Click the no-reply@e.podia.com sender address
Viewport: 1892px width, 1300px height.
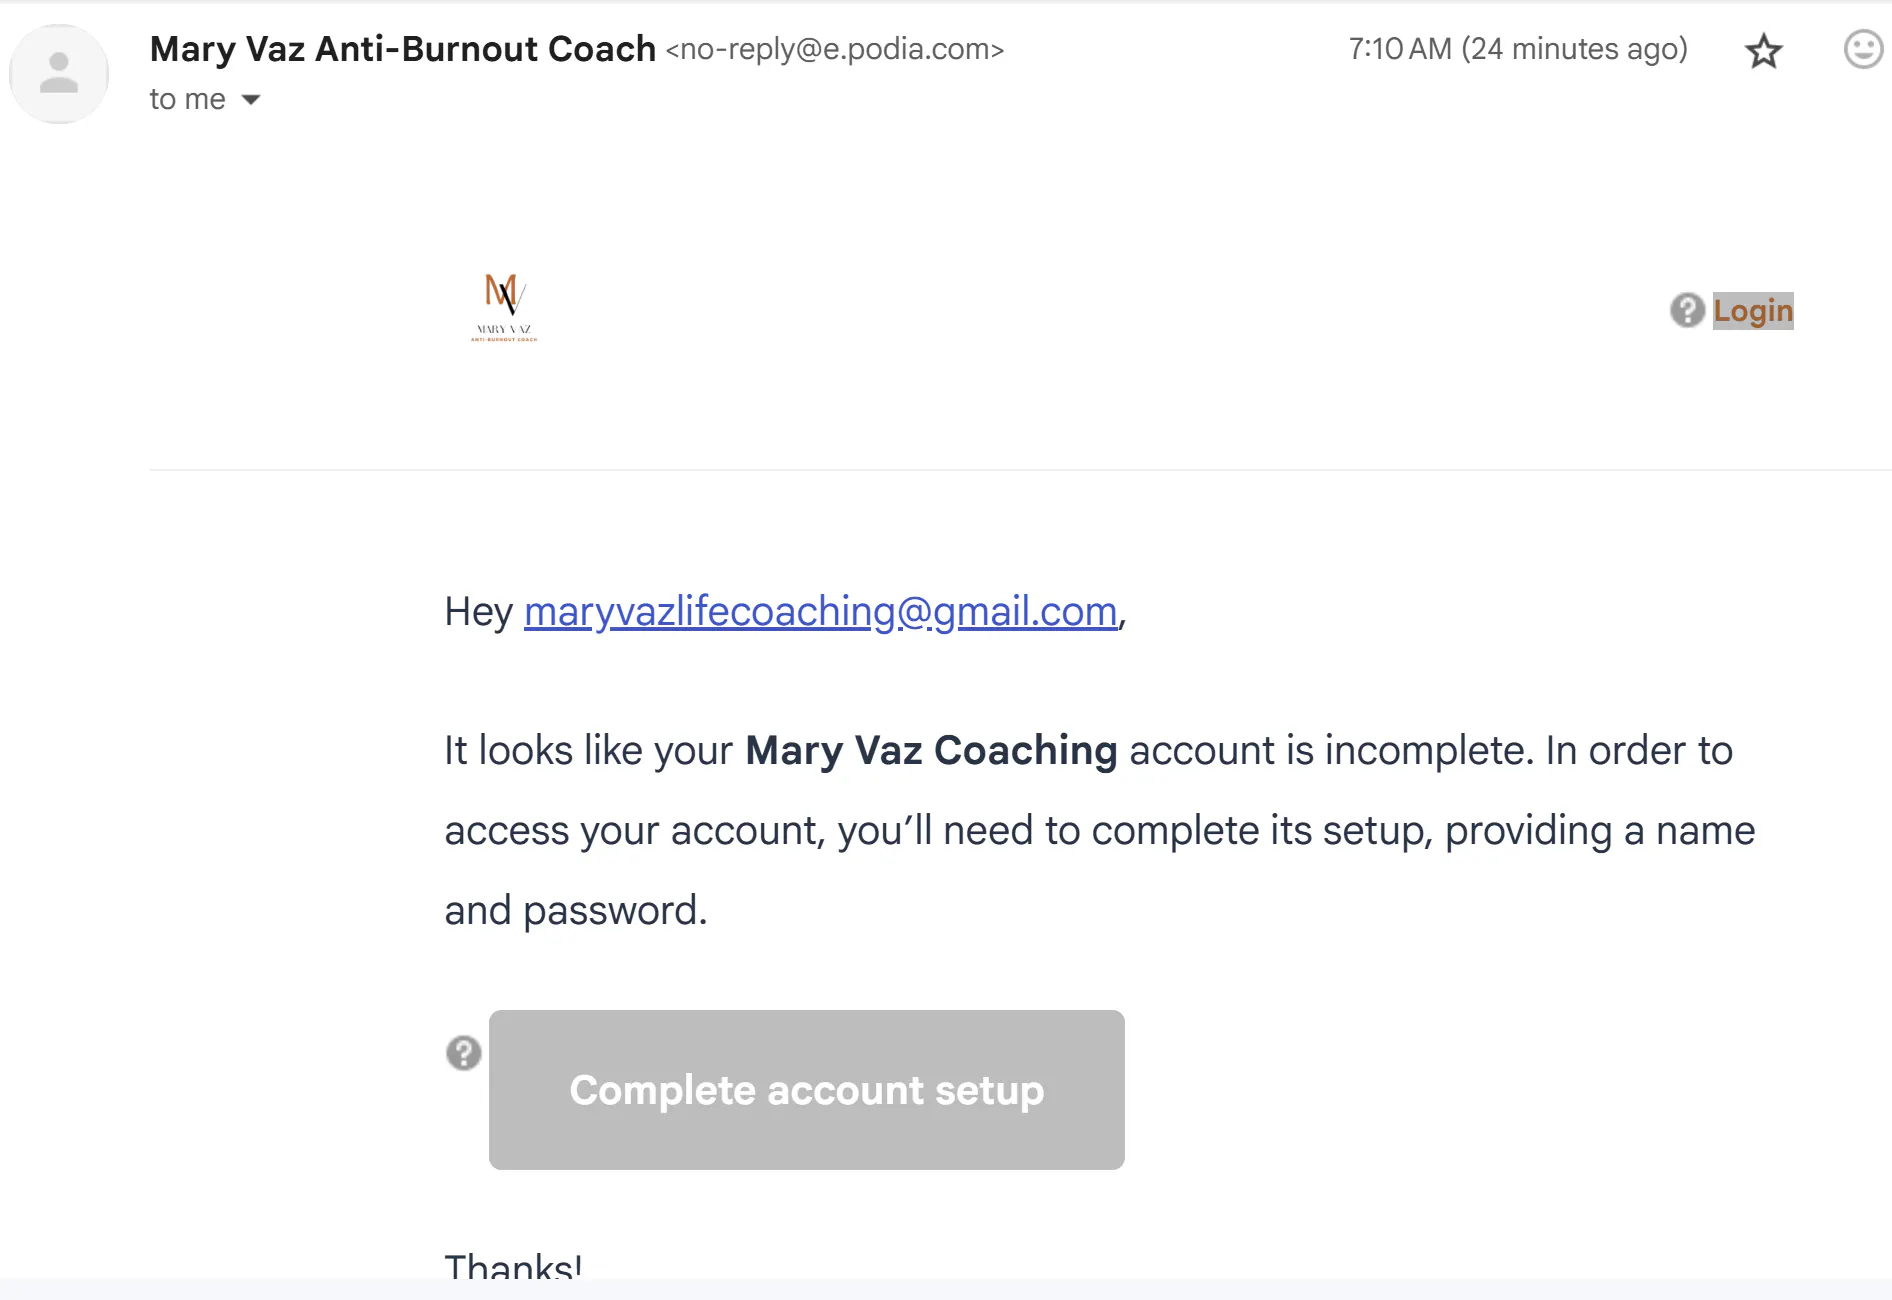point(835,50)
